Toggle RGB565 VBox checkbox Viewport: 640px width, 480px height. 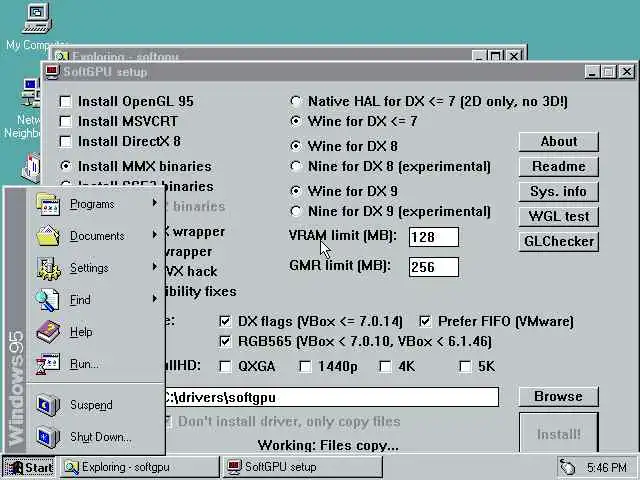point(225,341)
